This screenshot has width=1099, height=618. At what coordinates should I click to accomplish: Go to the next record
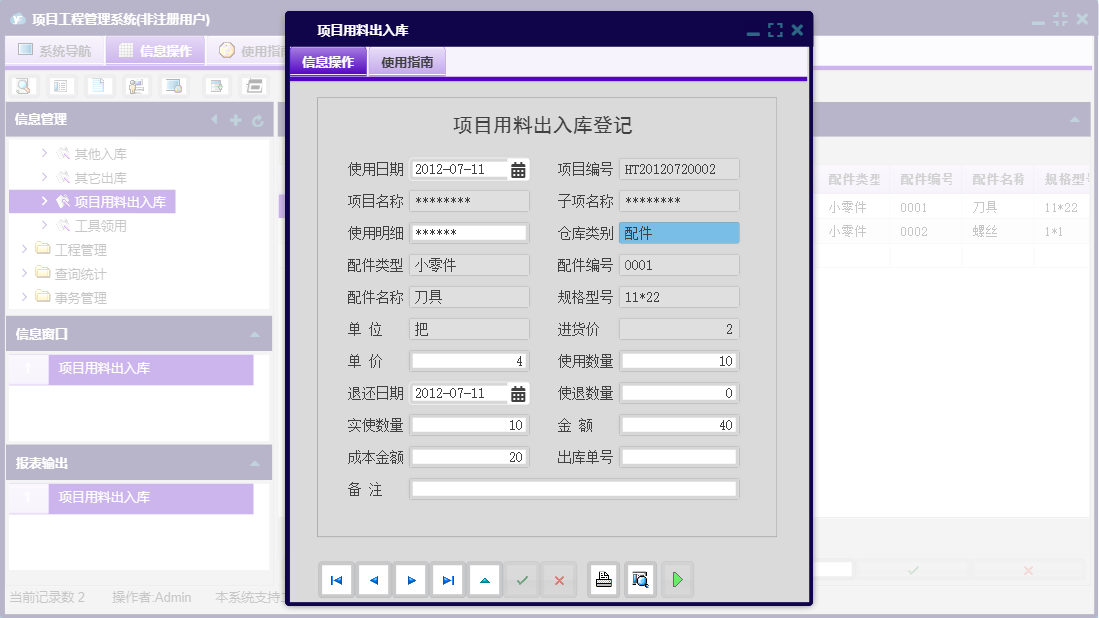click(x=411, y=579)
